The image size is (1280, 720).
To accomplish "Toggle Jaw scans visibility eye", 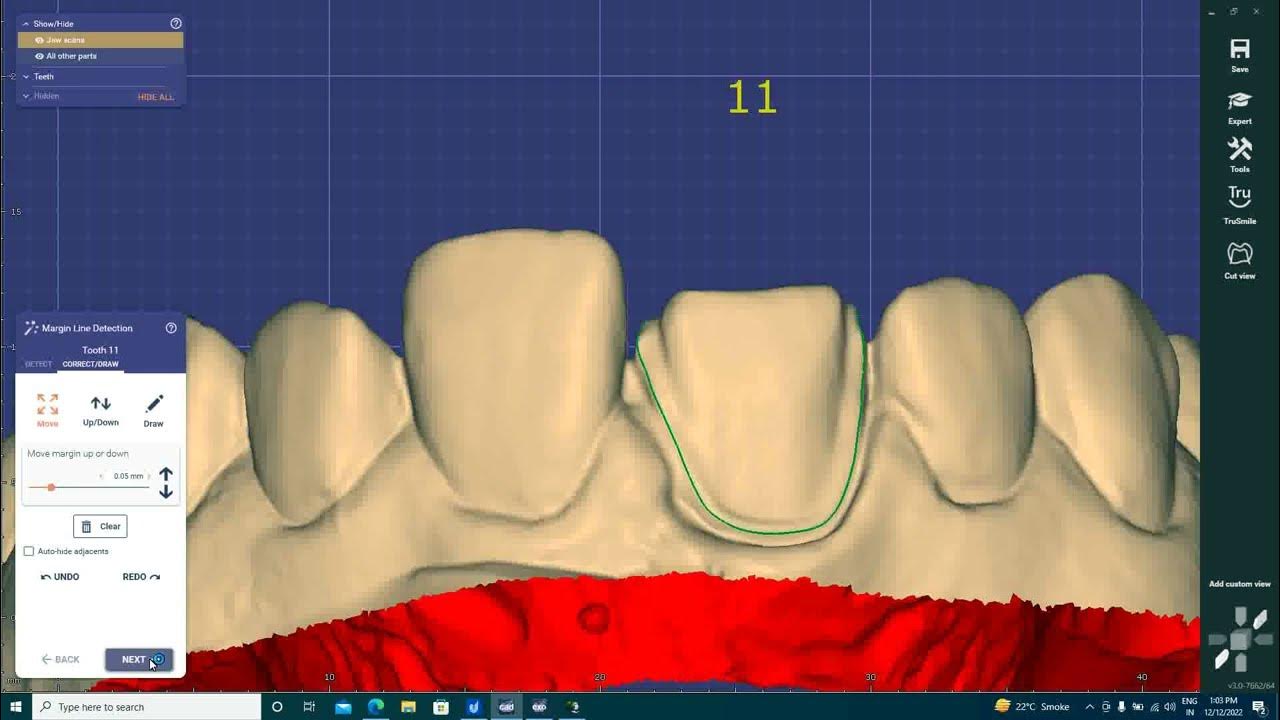I will tap(39, 40).
